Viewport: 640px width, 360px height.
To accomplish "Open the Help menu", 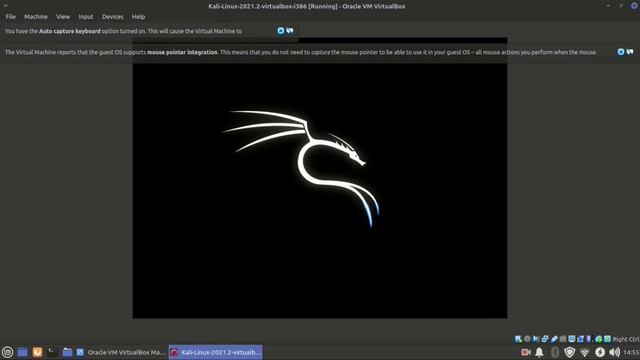I will click(x=138, y=17).
